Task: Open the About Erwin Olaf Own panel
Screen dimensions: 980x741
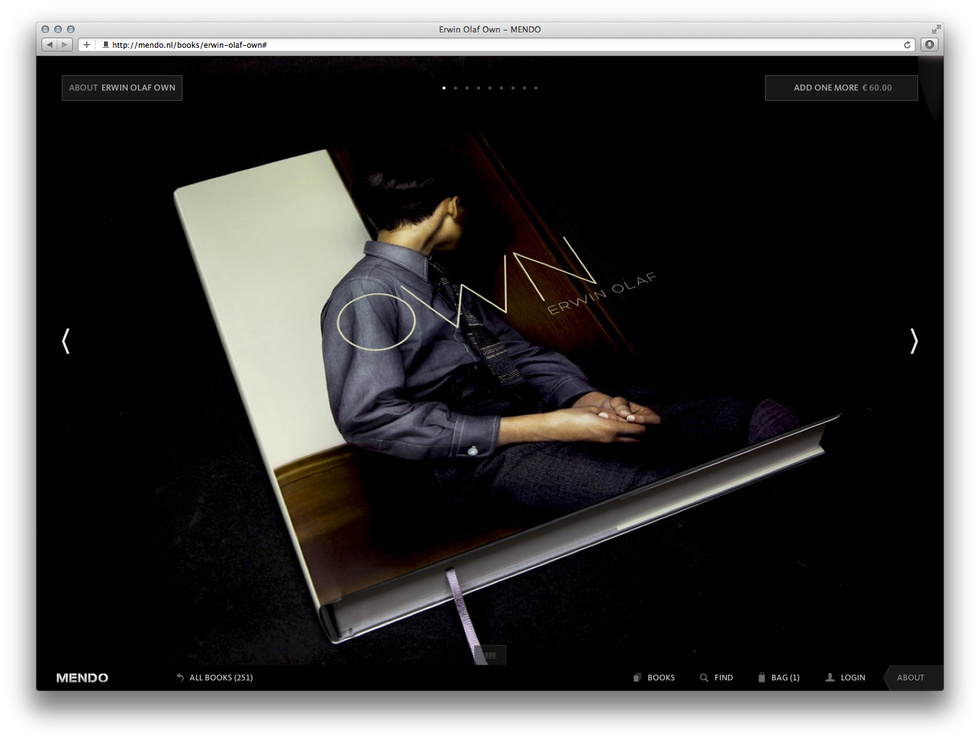Action: coord(122,88)
